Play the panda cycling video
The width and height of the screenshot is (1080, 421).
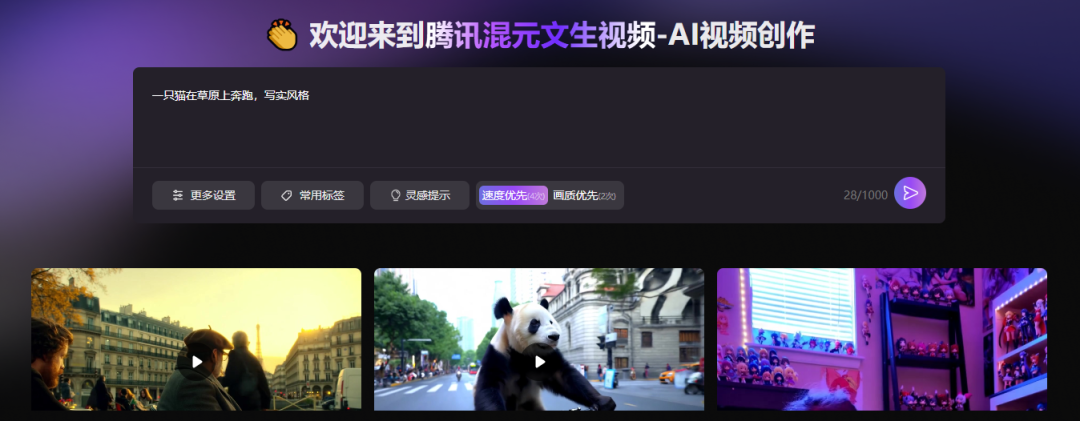pos(539,362)
